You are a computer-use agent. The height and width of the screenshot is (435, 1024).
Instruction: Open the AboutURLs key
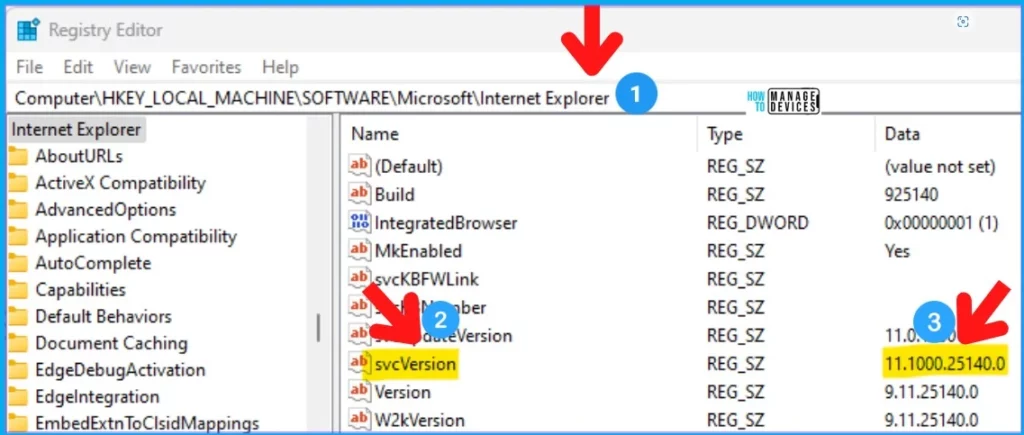79,157
